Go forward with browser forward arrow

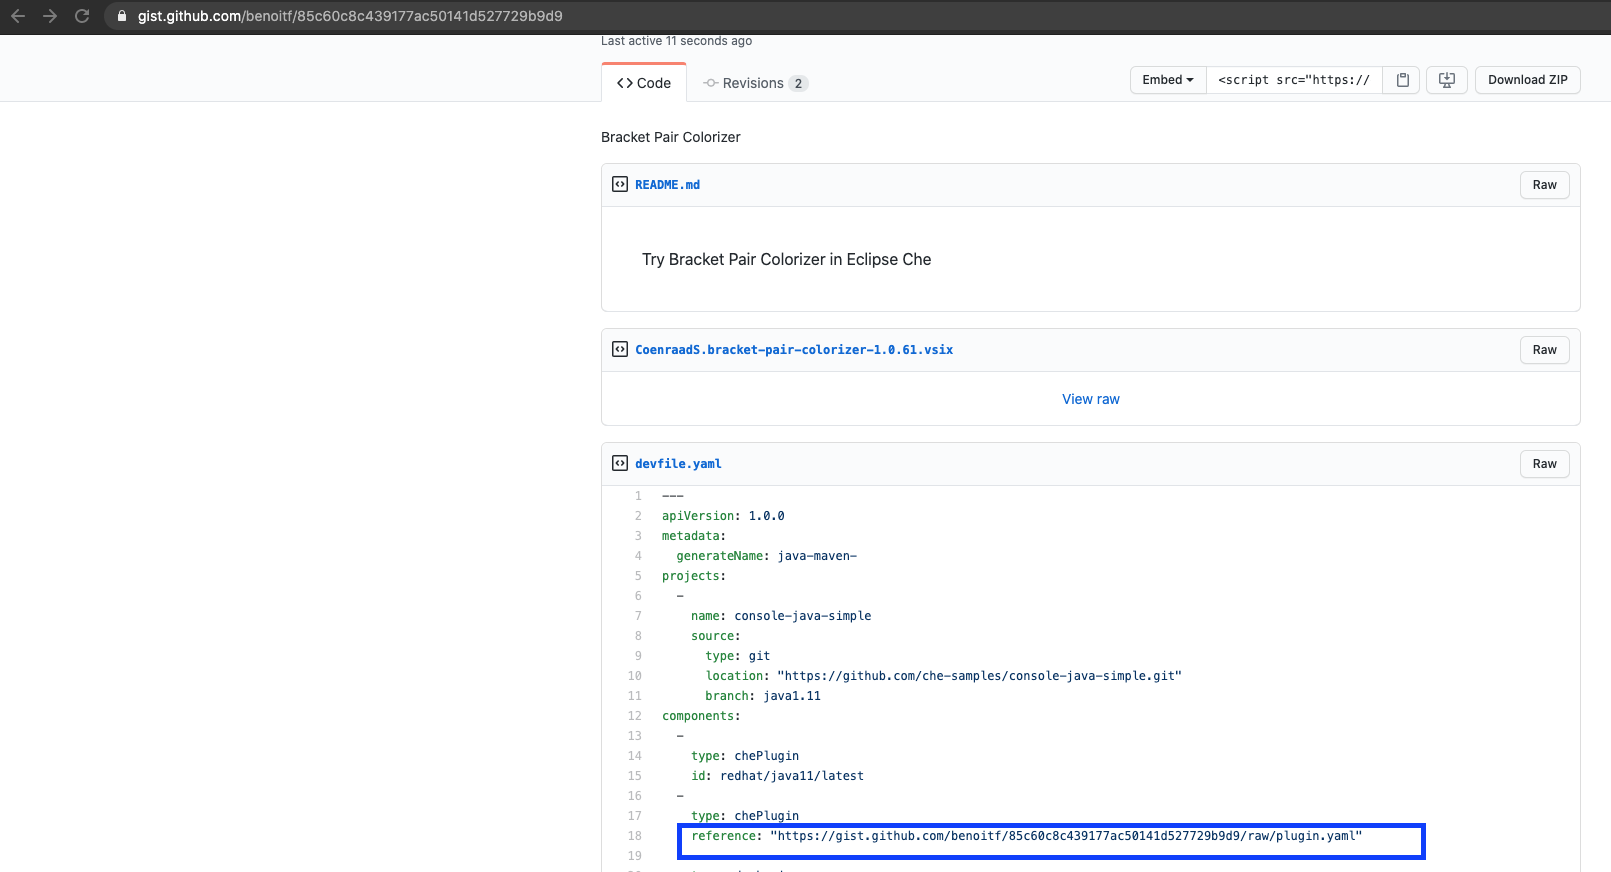coord(50,16)
